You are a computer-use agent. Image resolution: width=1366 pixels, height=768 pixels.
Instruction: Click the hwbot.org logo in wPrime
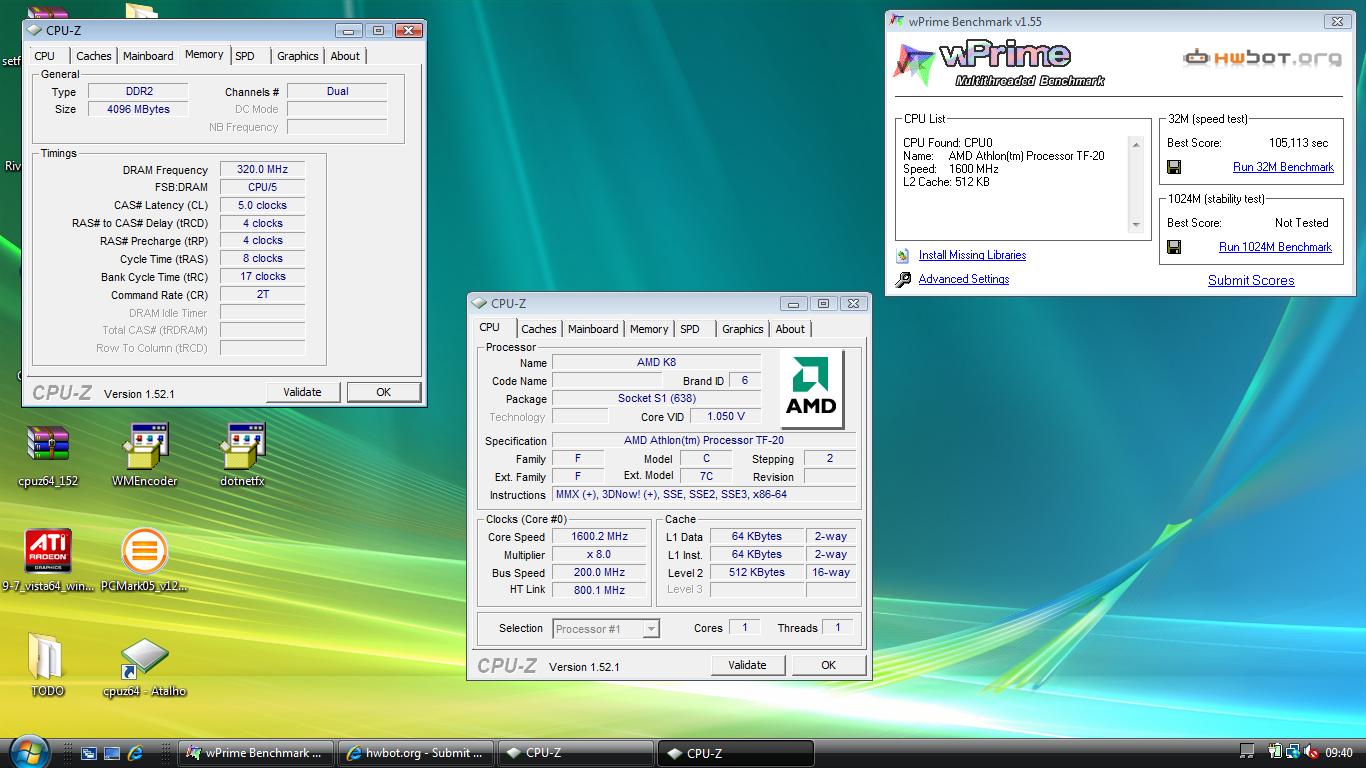coord(1262,58)
